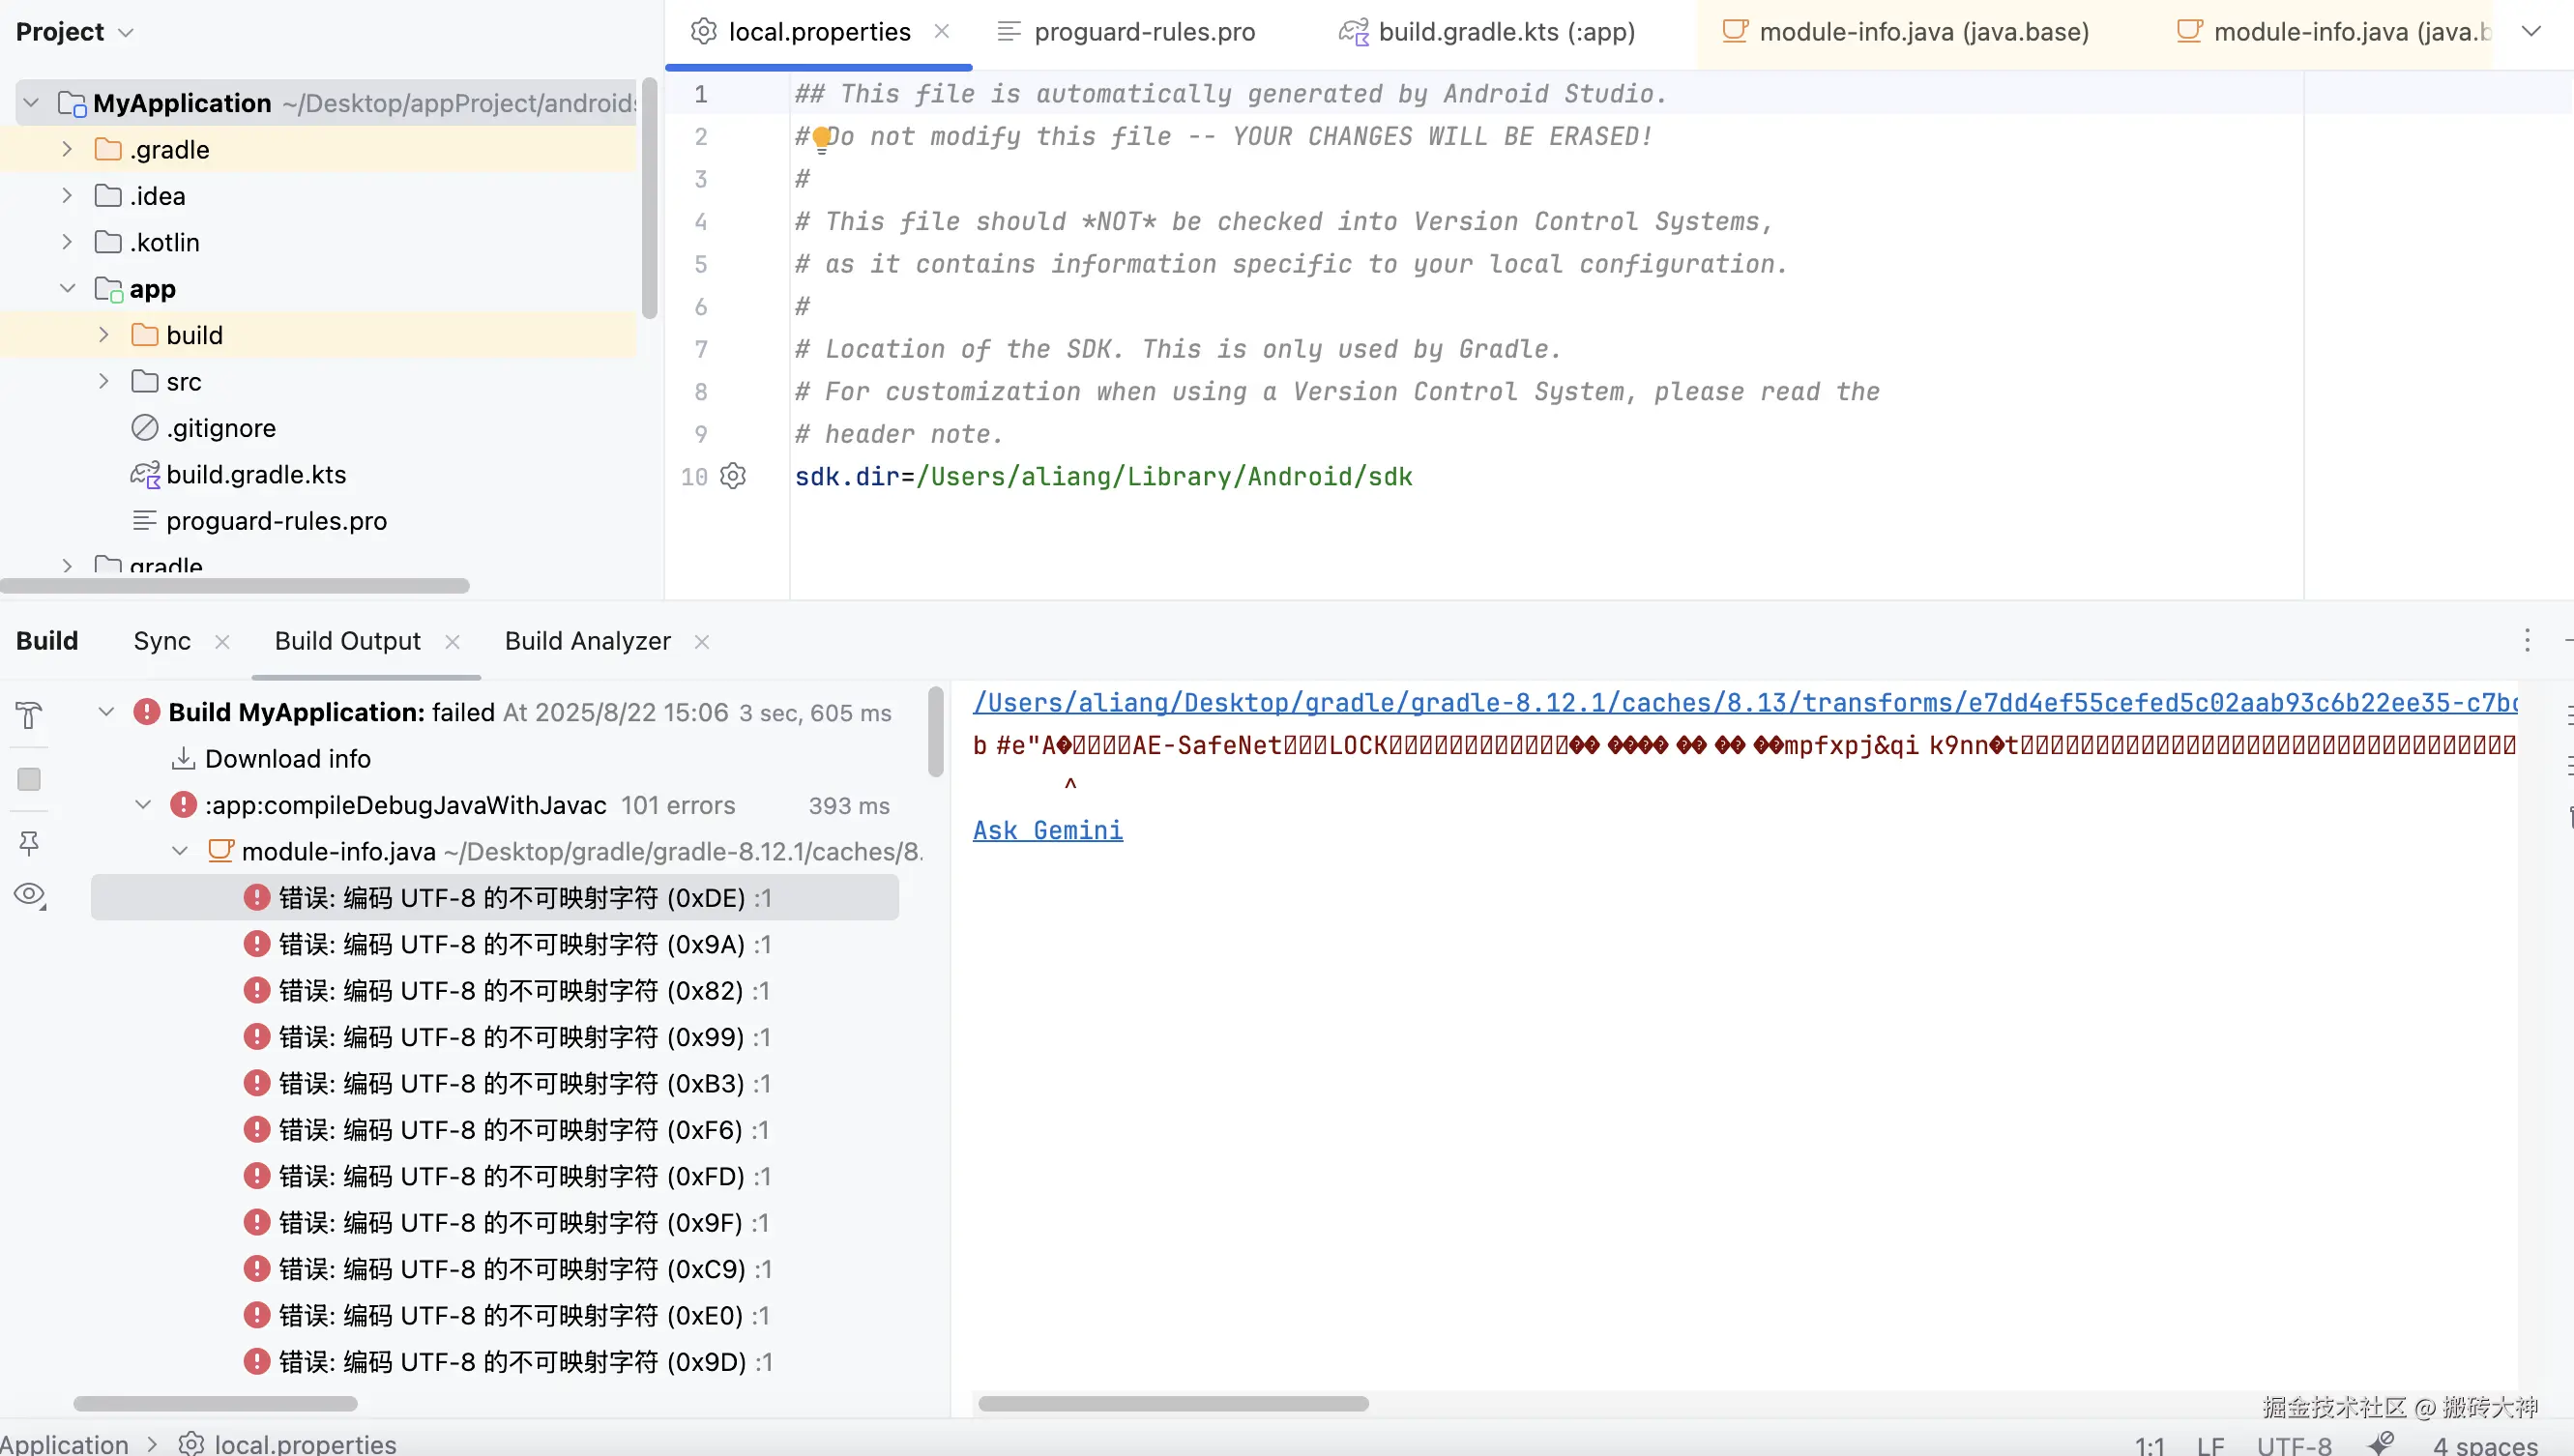Screen dimensions: 2574x1456
Task: Click the gear gutter icon at line 10
Action: 733,476
